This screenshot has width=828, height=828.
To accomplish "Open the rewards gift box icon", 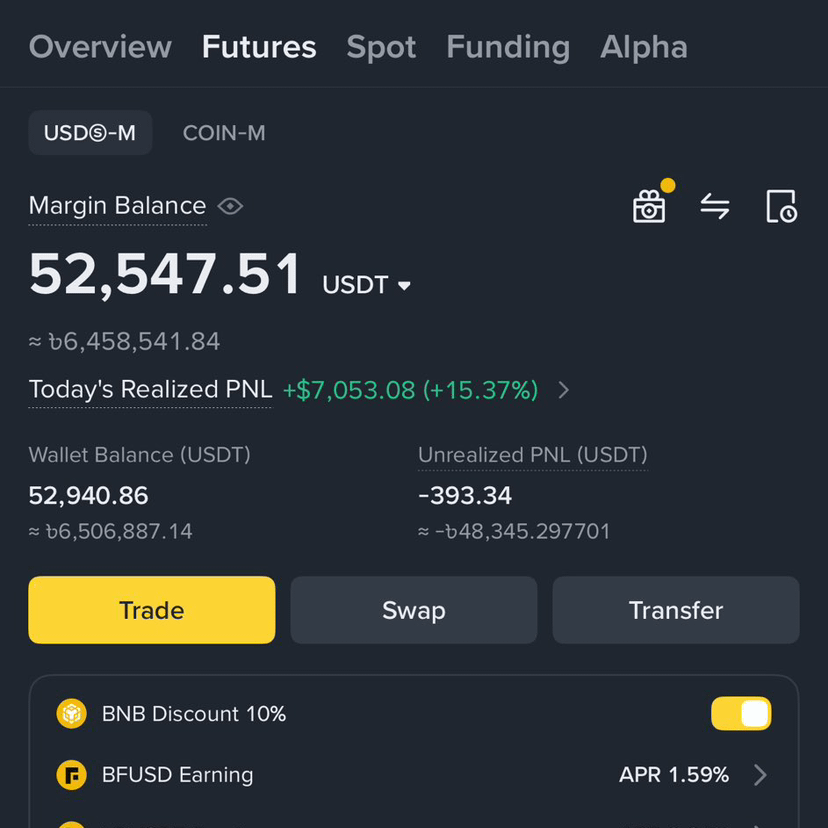I will coord(649,206).
